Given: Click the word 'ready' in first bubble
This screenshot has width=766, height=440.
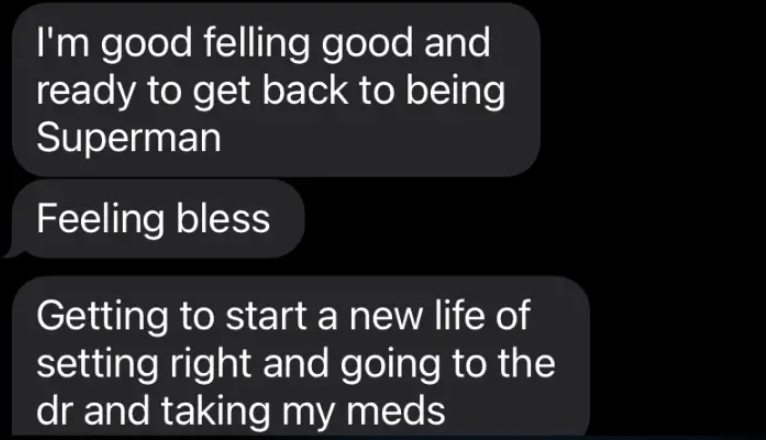Looking at the screenshot, I should [x=86, y=93].
